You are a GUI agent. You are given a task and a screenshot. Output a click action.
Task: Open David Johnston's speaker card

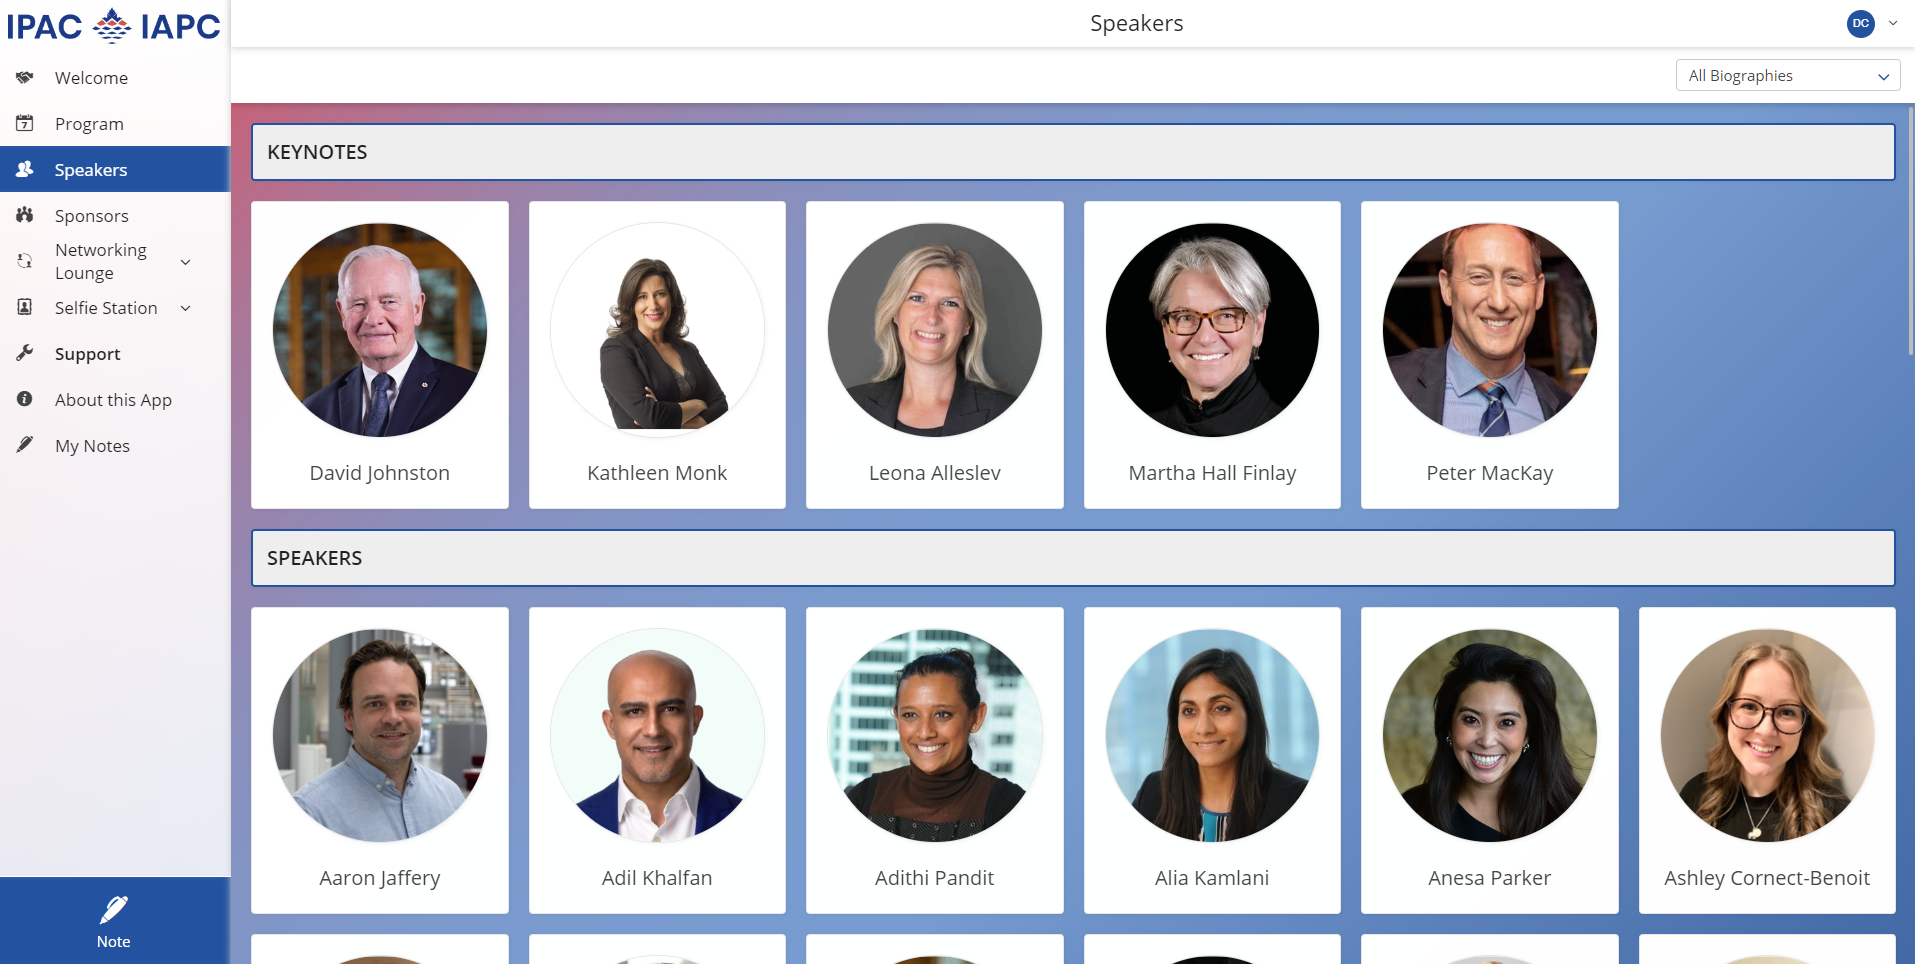tap(380, 354)
